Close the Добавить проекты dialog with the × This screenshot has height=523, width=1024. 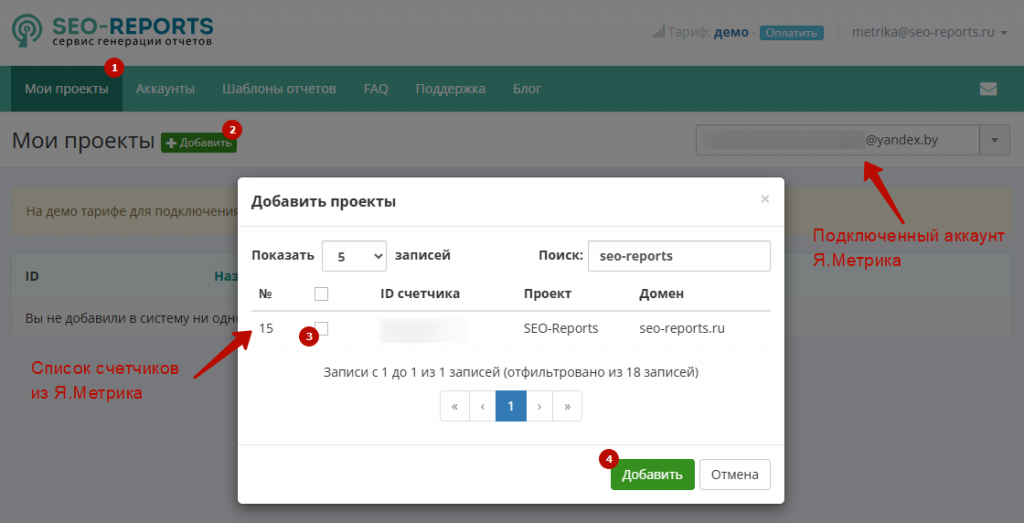tap(765, 199)
